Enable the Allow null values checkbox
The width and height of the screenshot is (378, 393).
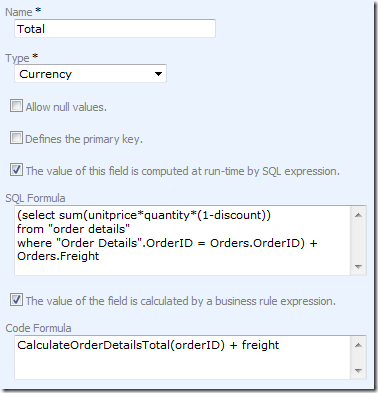pyautogui.click(x=16, y=106)
